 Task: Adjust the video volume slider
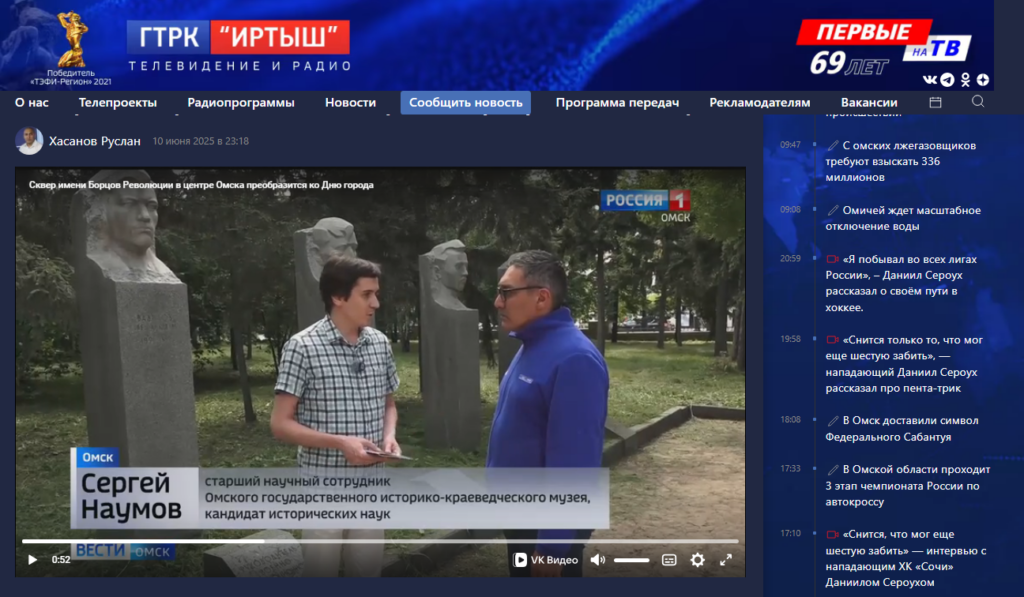point(632,560)
